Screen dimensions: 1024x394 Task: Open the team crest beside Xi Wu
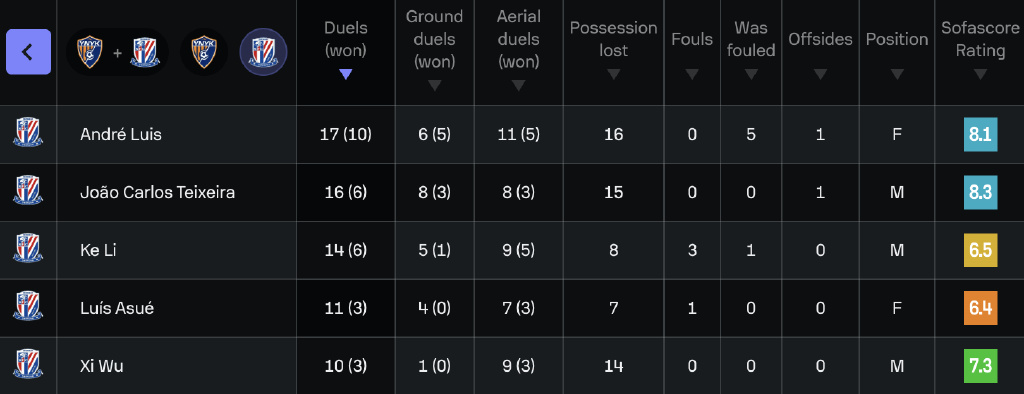pyautogui.click(x=28, y=365)
